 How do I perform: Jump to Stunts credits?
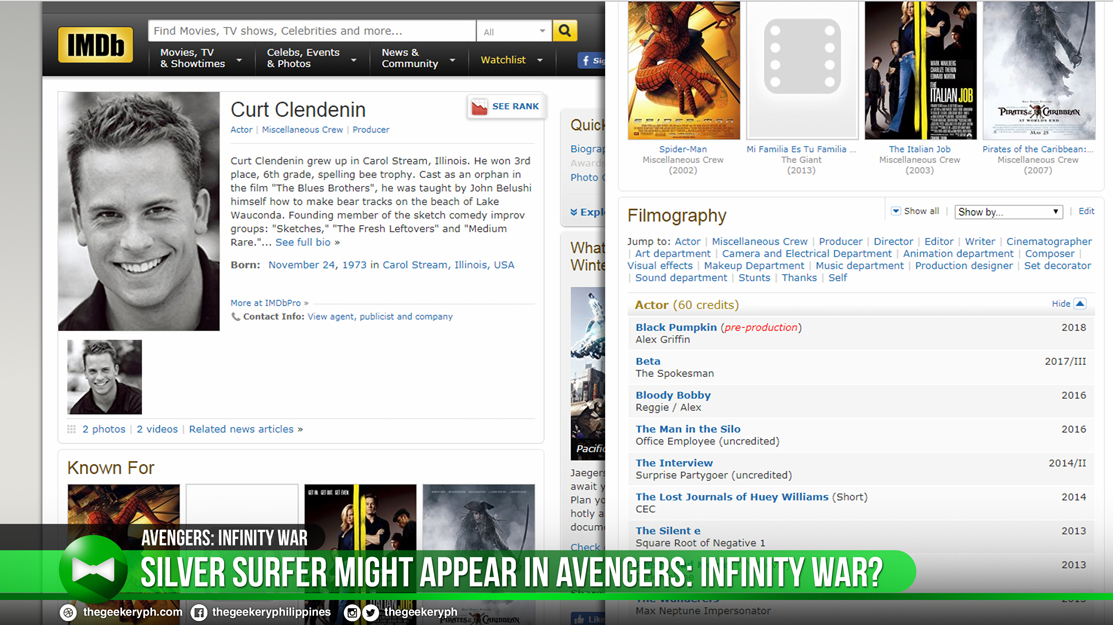(754, 278)
